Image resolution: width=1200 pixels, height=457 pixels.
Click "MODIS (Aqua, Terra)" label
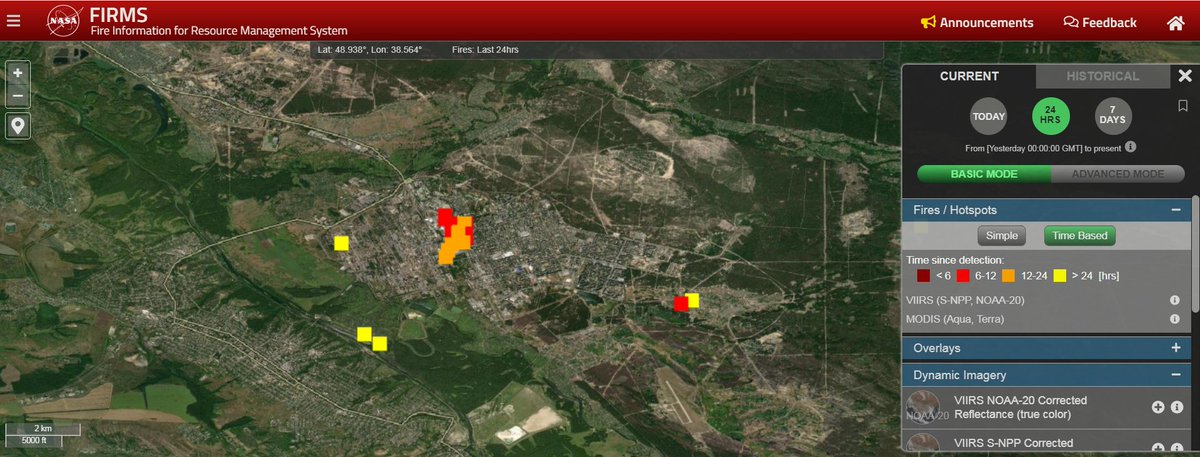(955, 319)
